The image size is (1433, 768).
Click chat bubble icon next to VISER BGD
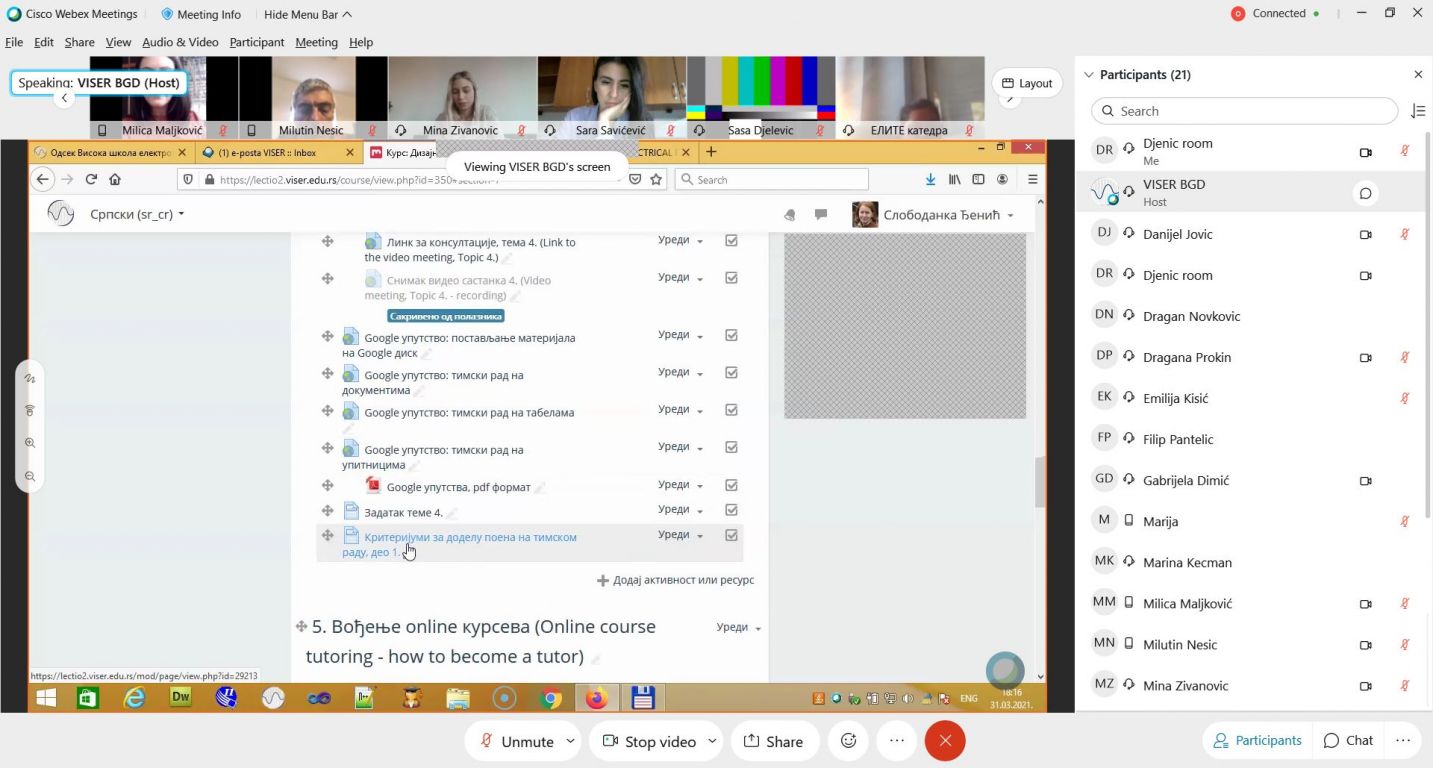pyautogui.click(x=1365, y=193)
